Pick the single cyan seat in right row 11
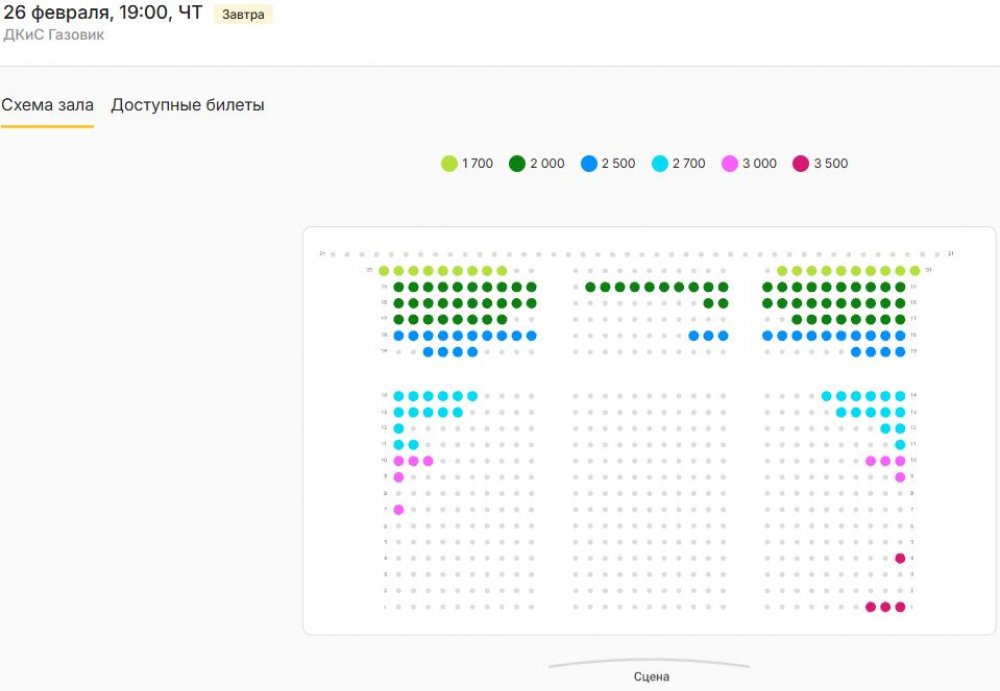Screen dimensions: 1000x691 pos(900,444)
